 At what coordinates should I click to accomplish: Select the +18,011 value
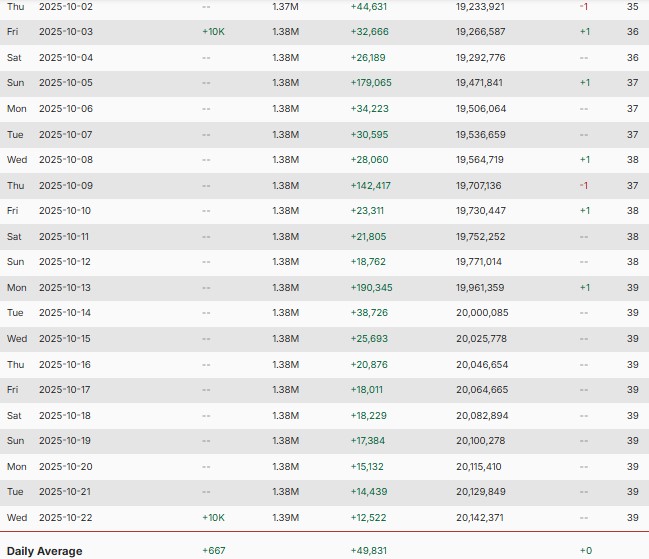367,390
